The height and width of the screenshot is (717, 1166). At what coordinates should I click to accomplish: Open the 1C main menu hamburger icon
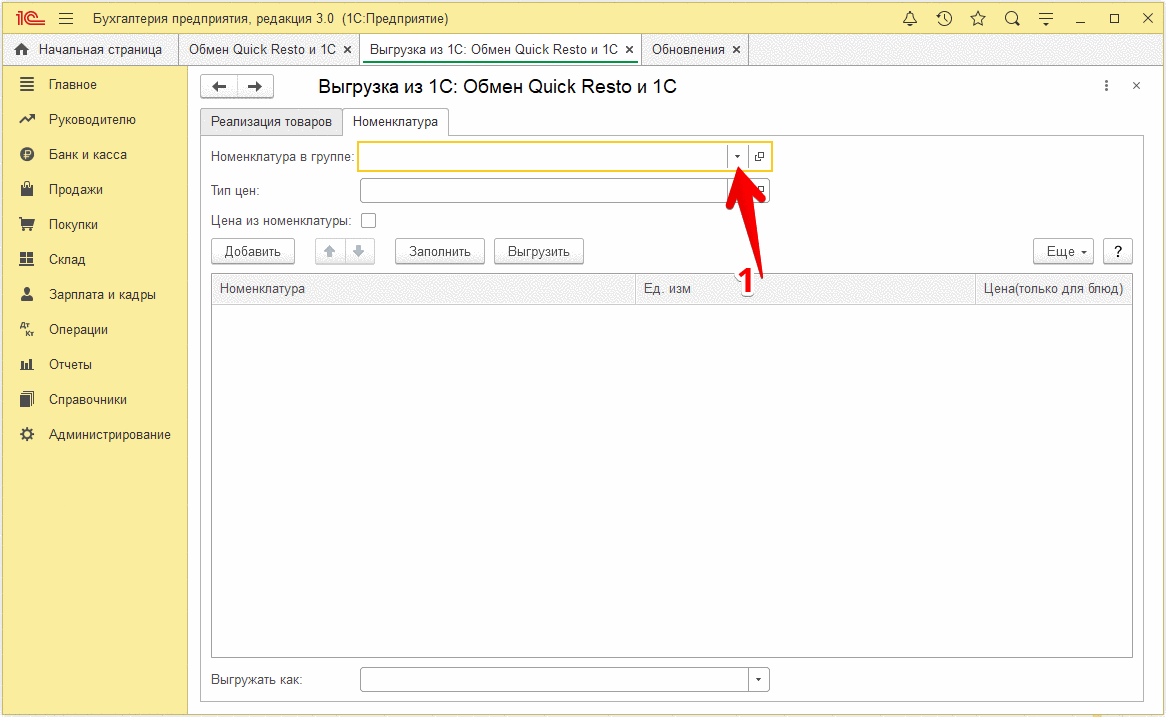pos(66,19)
